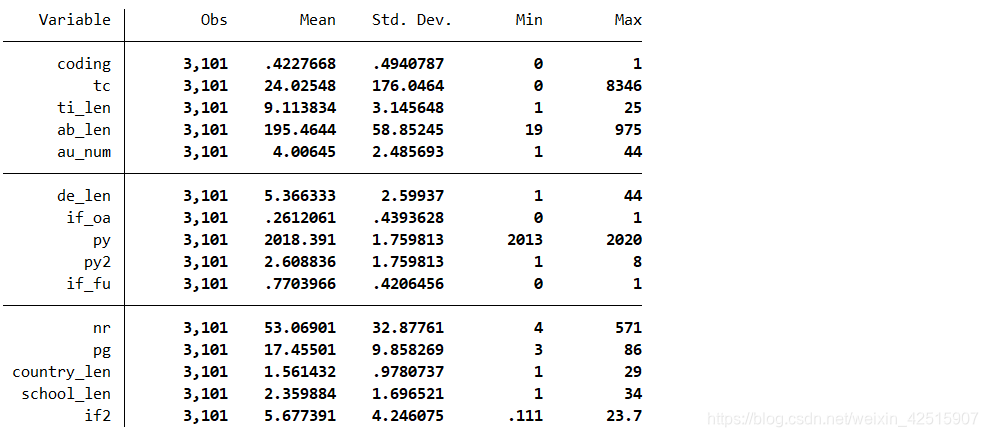Click the py max value 2020

pyautogui.click(x=624, y=241)
